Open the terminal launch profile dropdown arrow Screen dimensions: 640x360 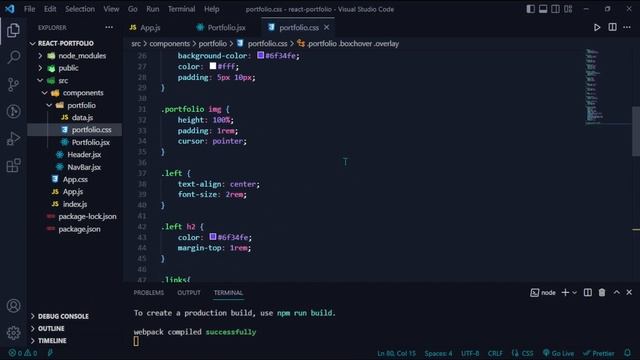[574, 293]
